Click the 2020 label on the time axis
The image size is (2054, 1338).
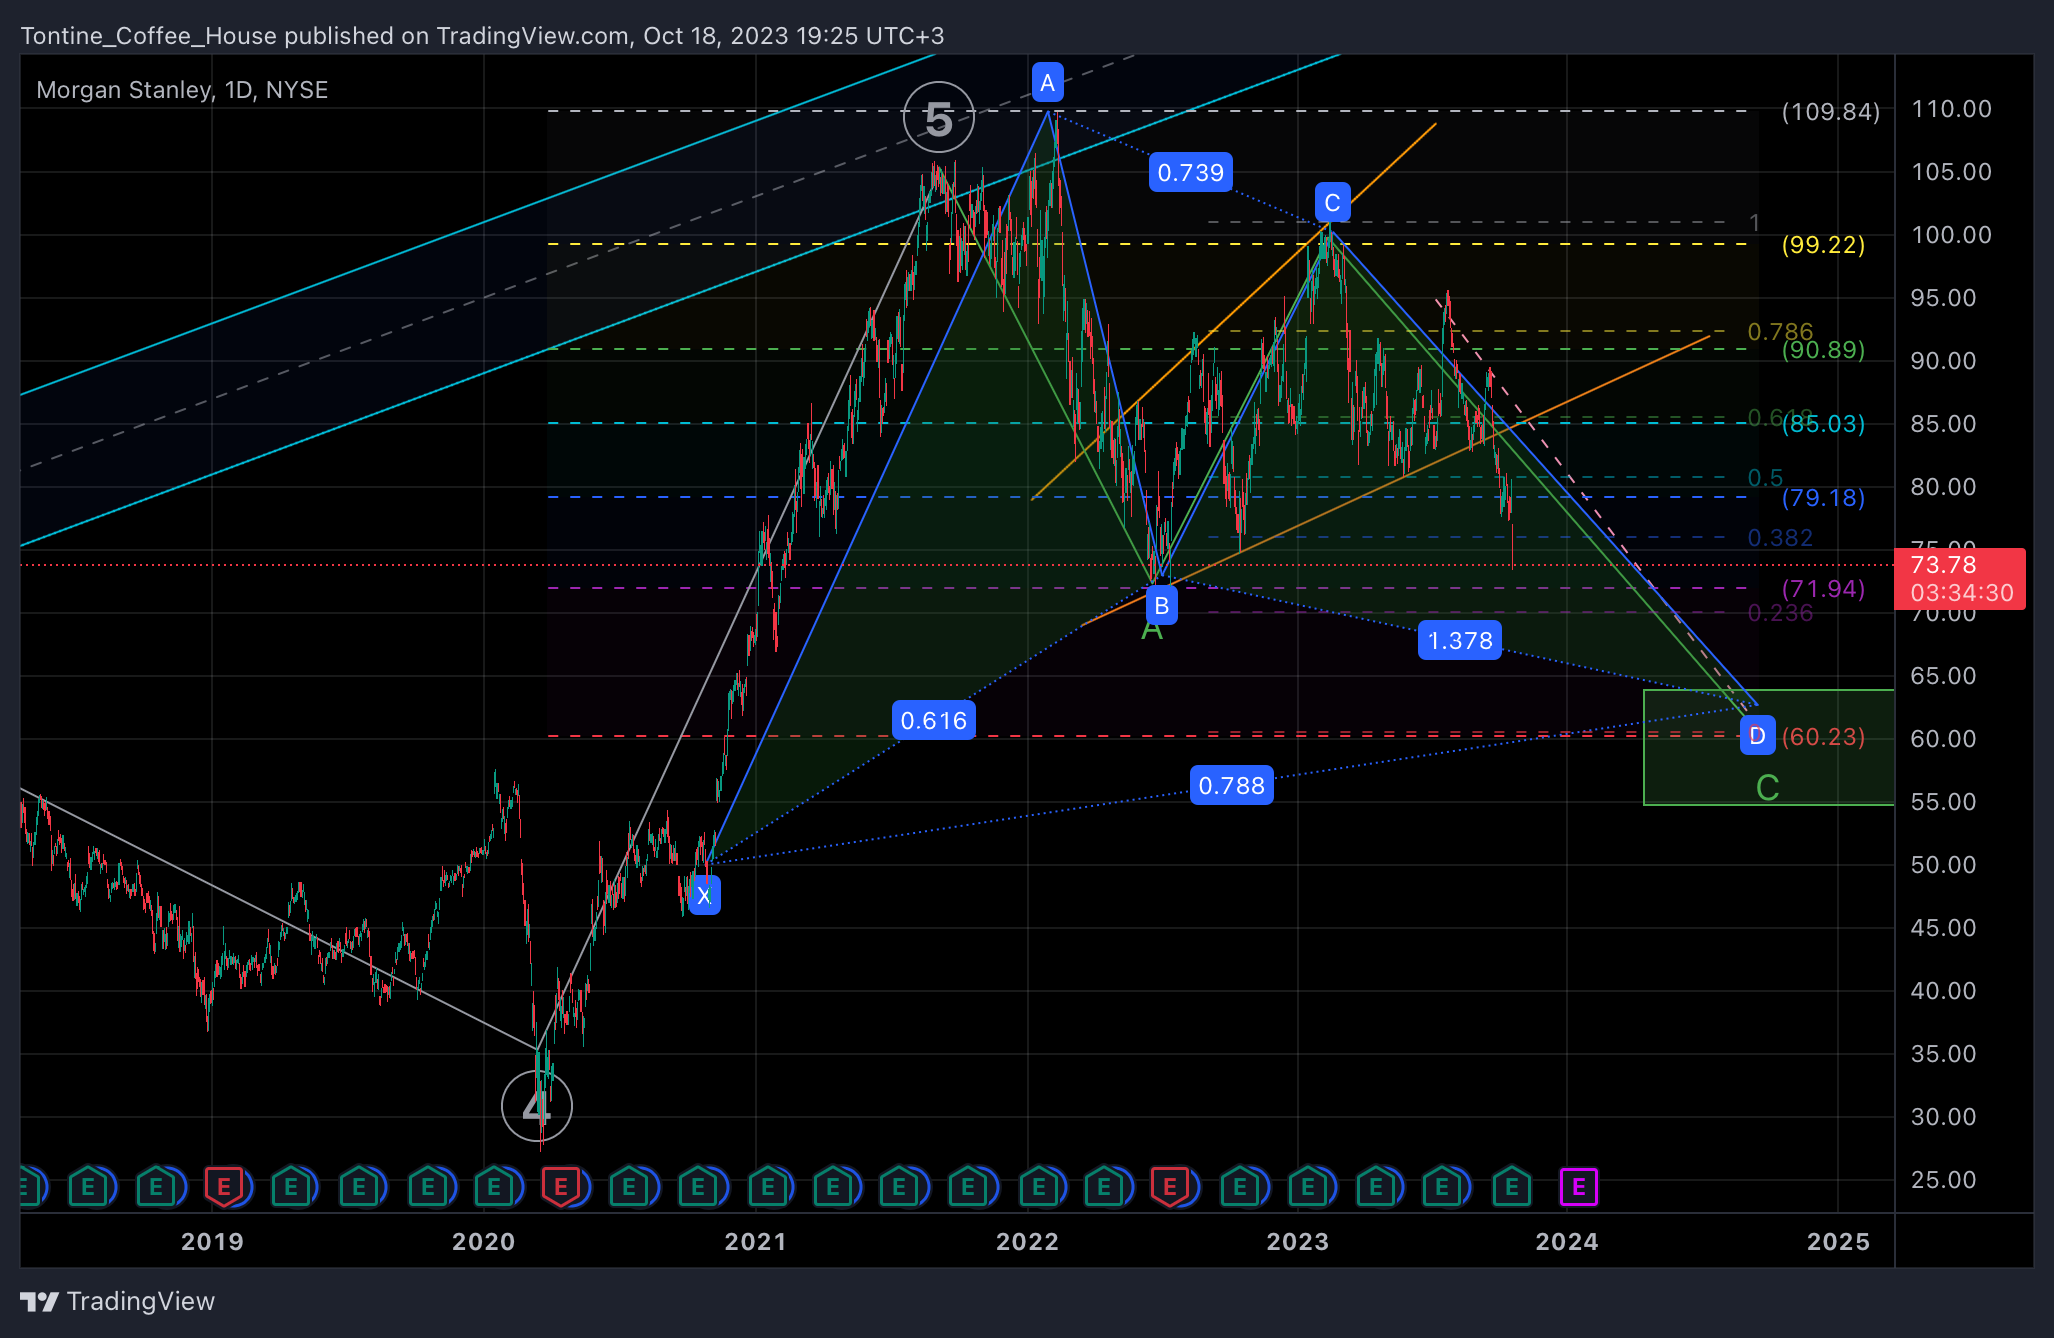pos(483,1242)
